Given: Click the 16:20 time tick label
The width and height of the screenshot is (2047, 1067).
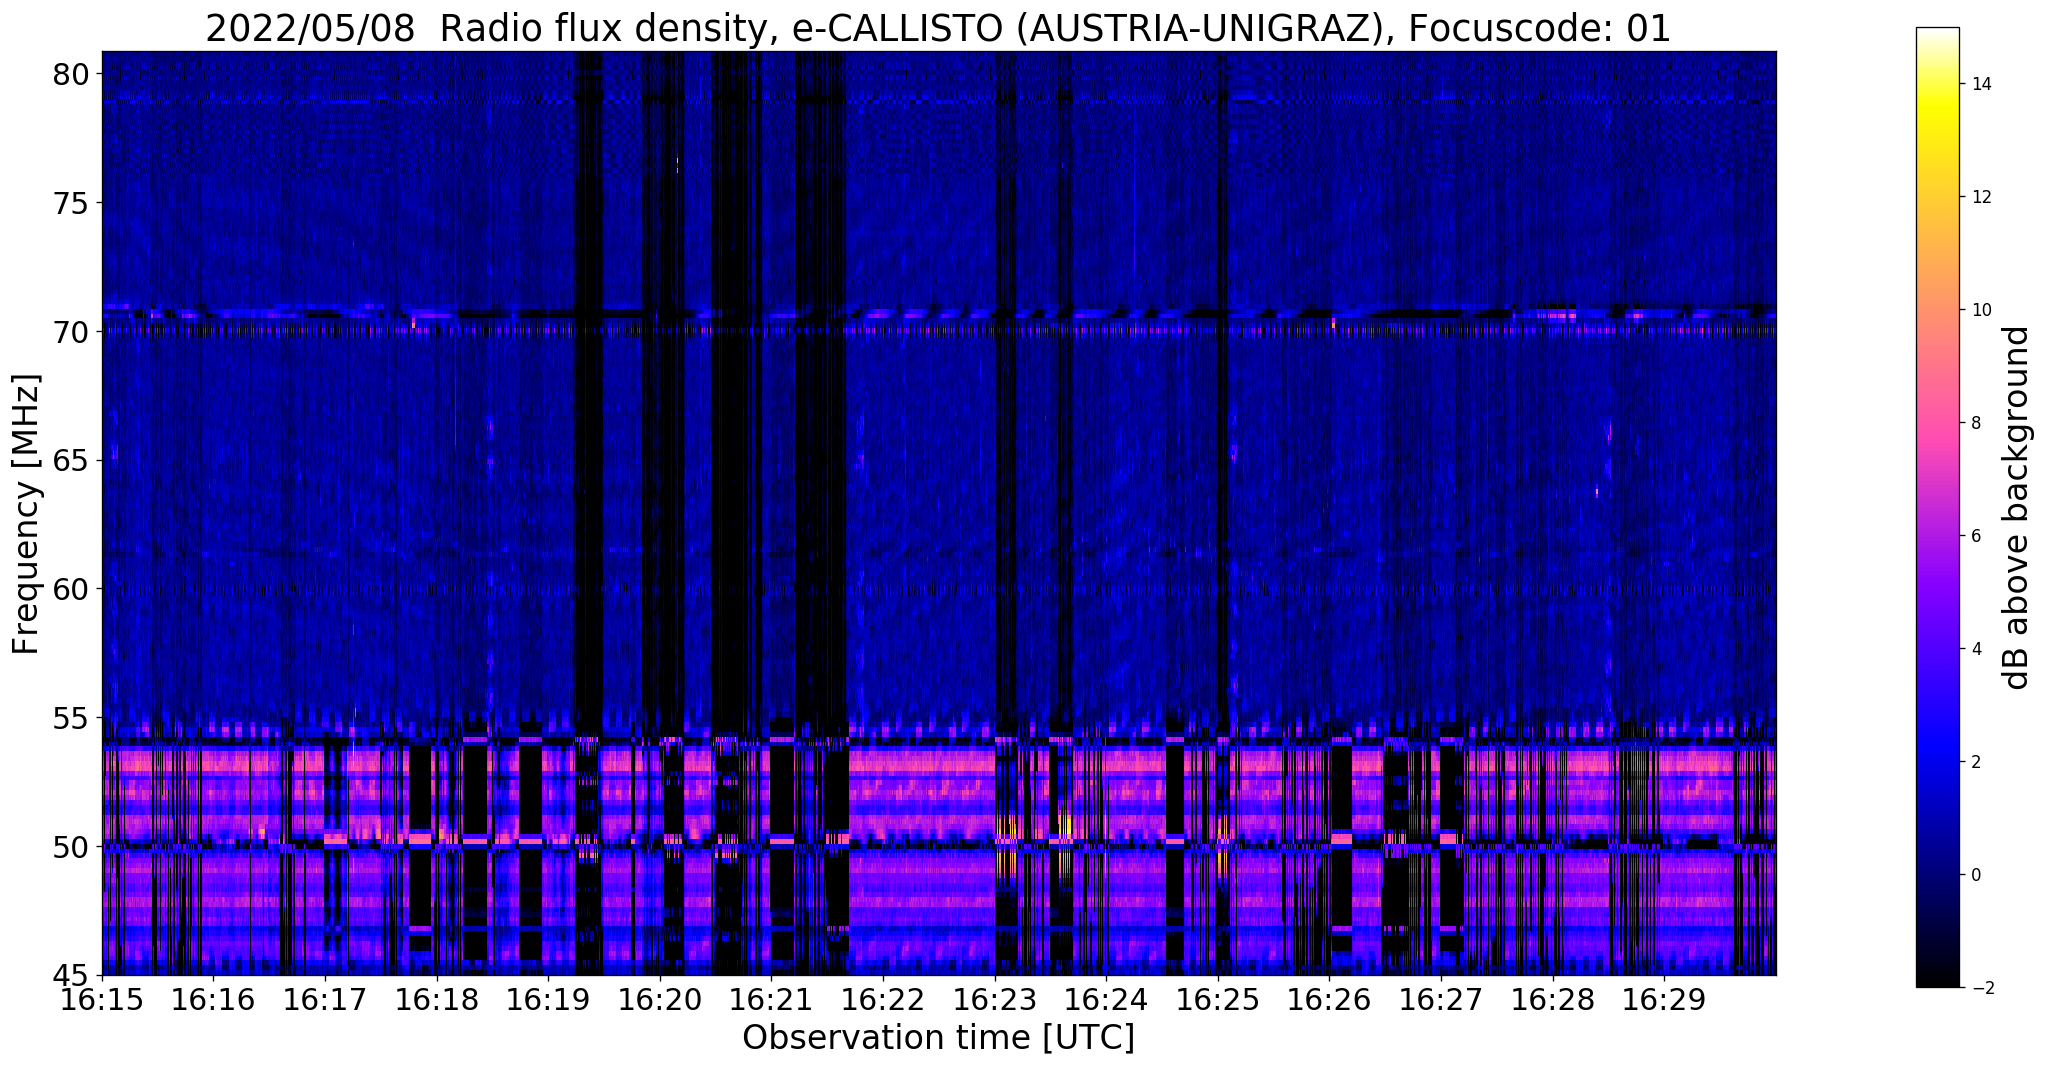Looking at the screenshot, I should pyautogui.click(x=660, y=999).
